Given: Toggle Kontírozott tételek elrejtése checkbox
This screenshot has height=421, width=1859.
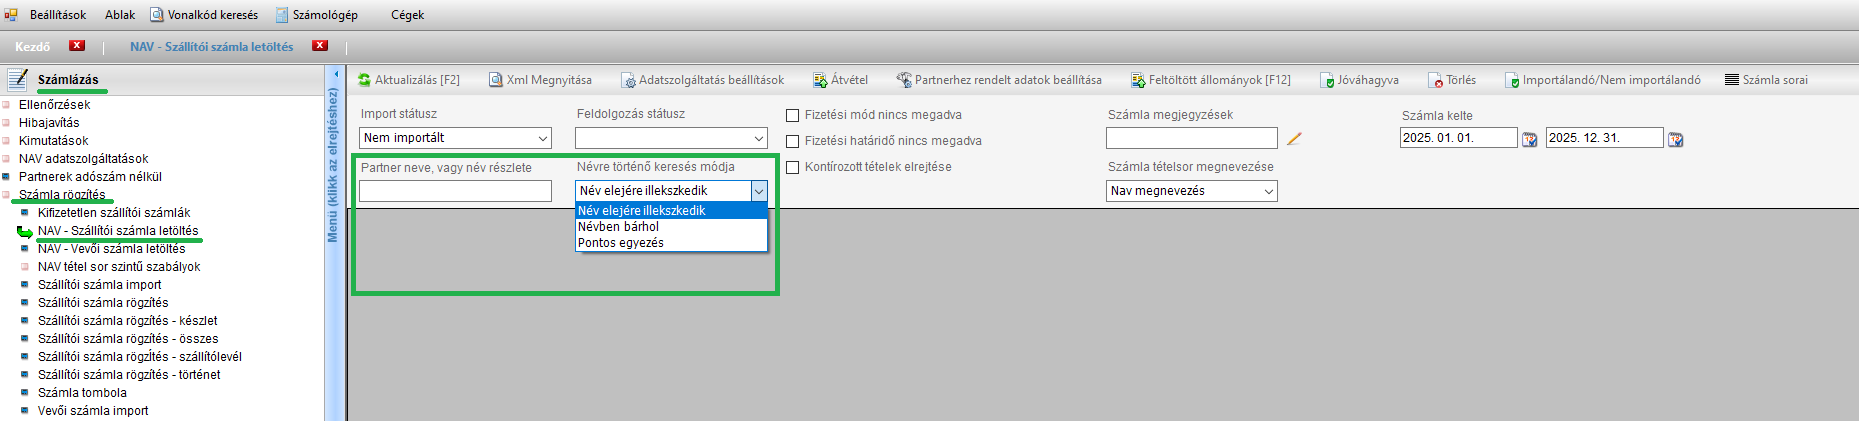Looking at the screenshot, I should pyautogui.click(x=793, y=168).
